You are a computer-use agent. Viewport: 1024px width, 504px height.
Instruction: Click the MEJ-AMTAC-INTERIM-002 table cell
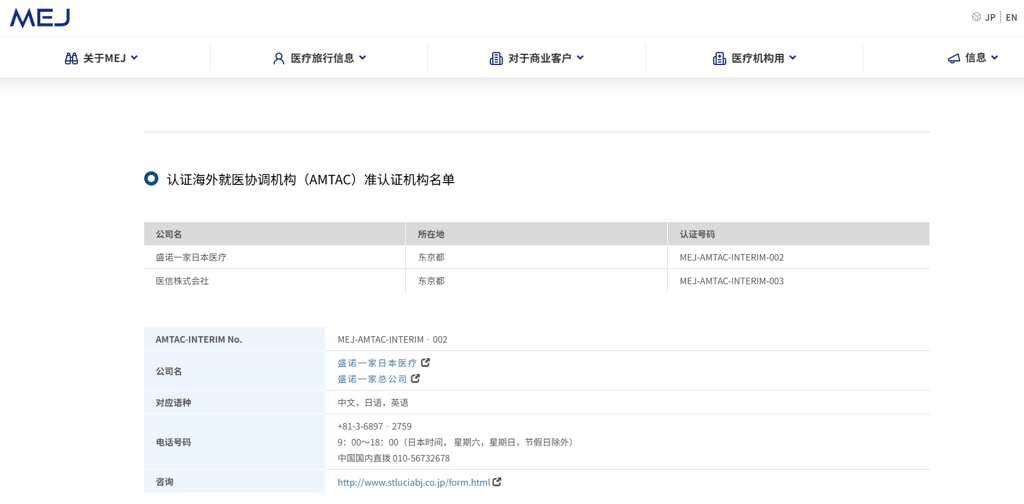coord(798,257)
